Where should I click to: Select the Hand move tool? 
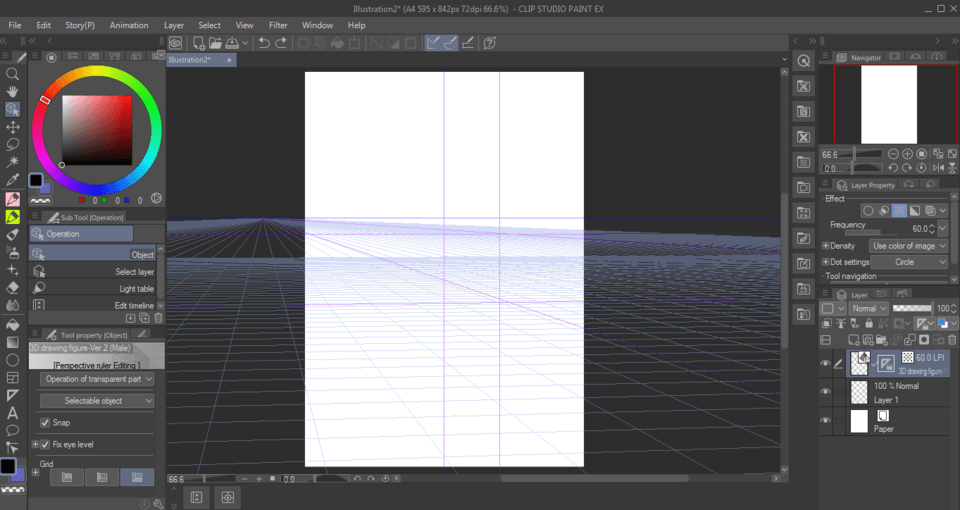tap(12, 92)
